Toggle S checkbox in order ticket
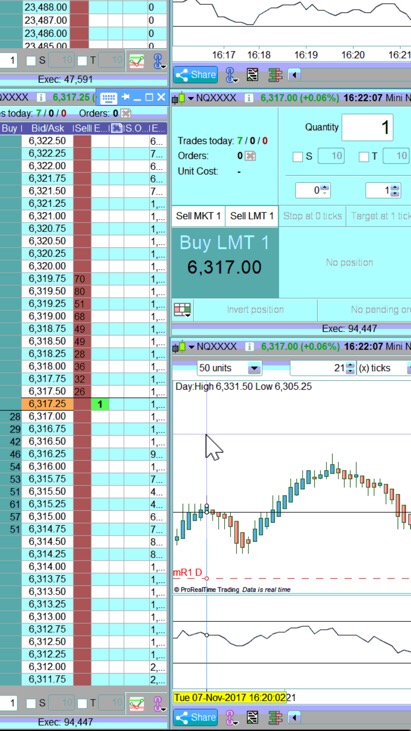Screen dimensions: 411x731 (x=298, y=157)
